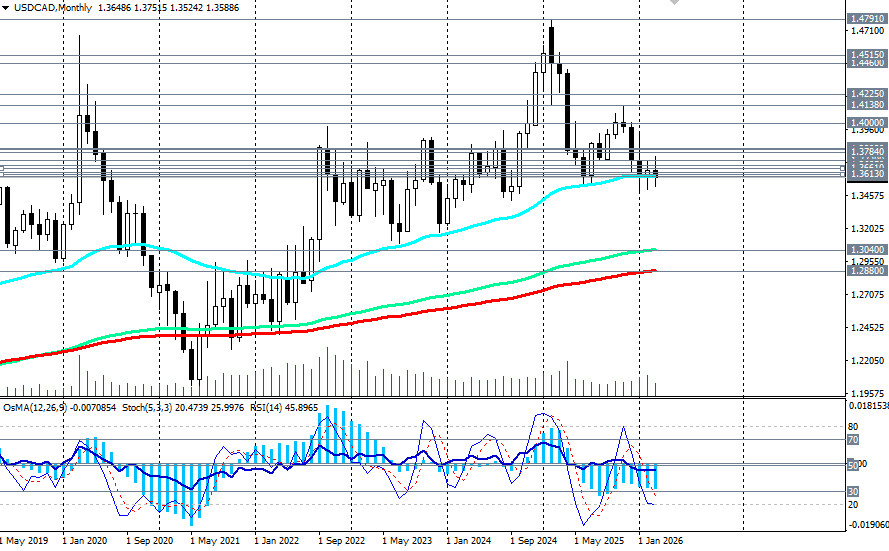Select the 1.30400 level label
Image resolution: width=889 pixels, height=551 pixels.
click(866, 250)
